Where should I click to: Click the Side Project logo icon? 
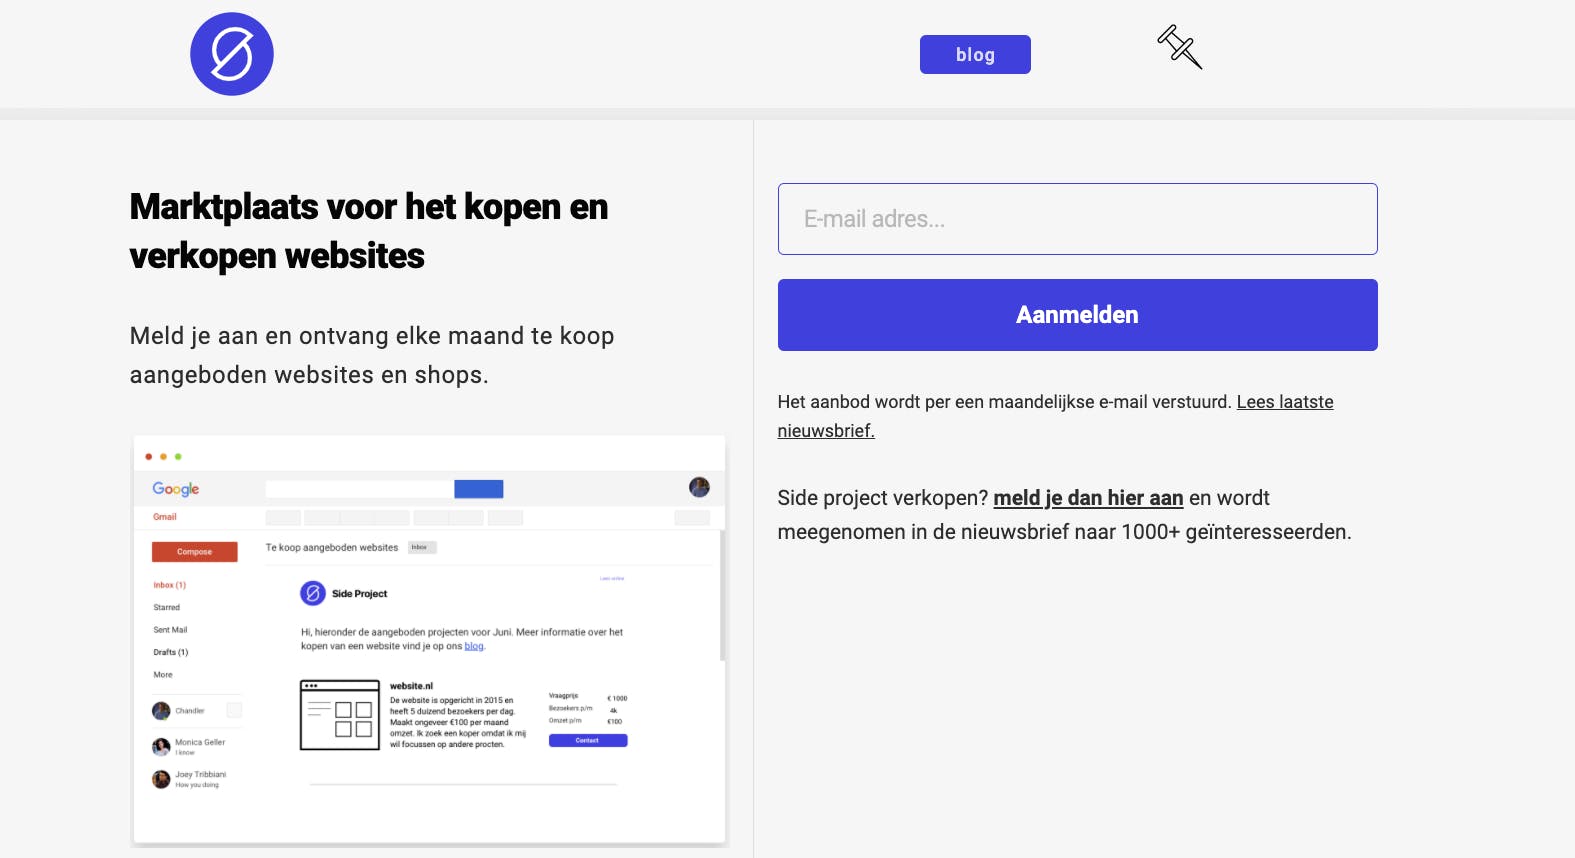[232, 54]
